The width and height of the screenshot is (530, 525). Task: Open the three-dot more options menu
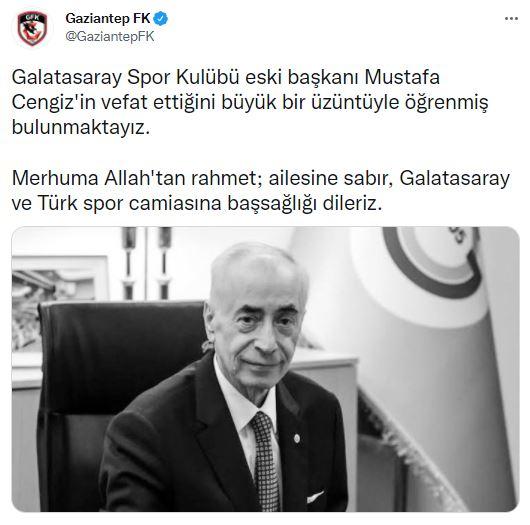(511, 19)
